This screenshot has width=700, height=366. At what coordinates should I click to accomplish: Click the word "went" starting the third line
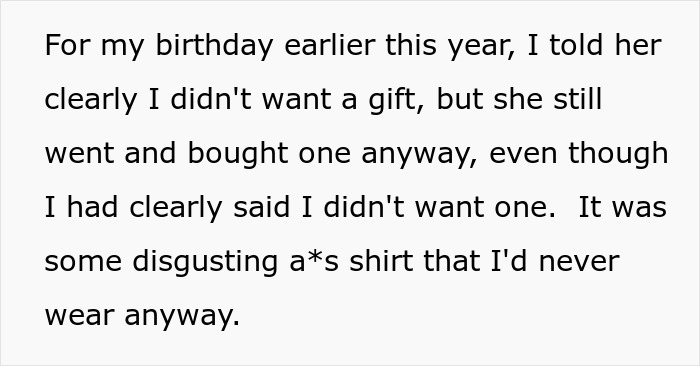coord(79,154)
